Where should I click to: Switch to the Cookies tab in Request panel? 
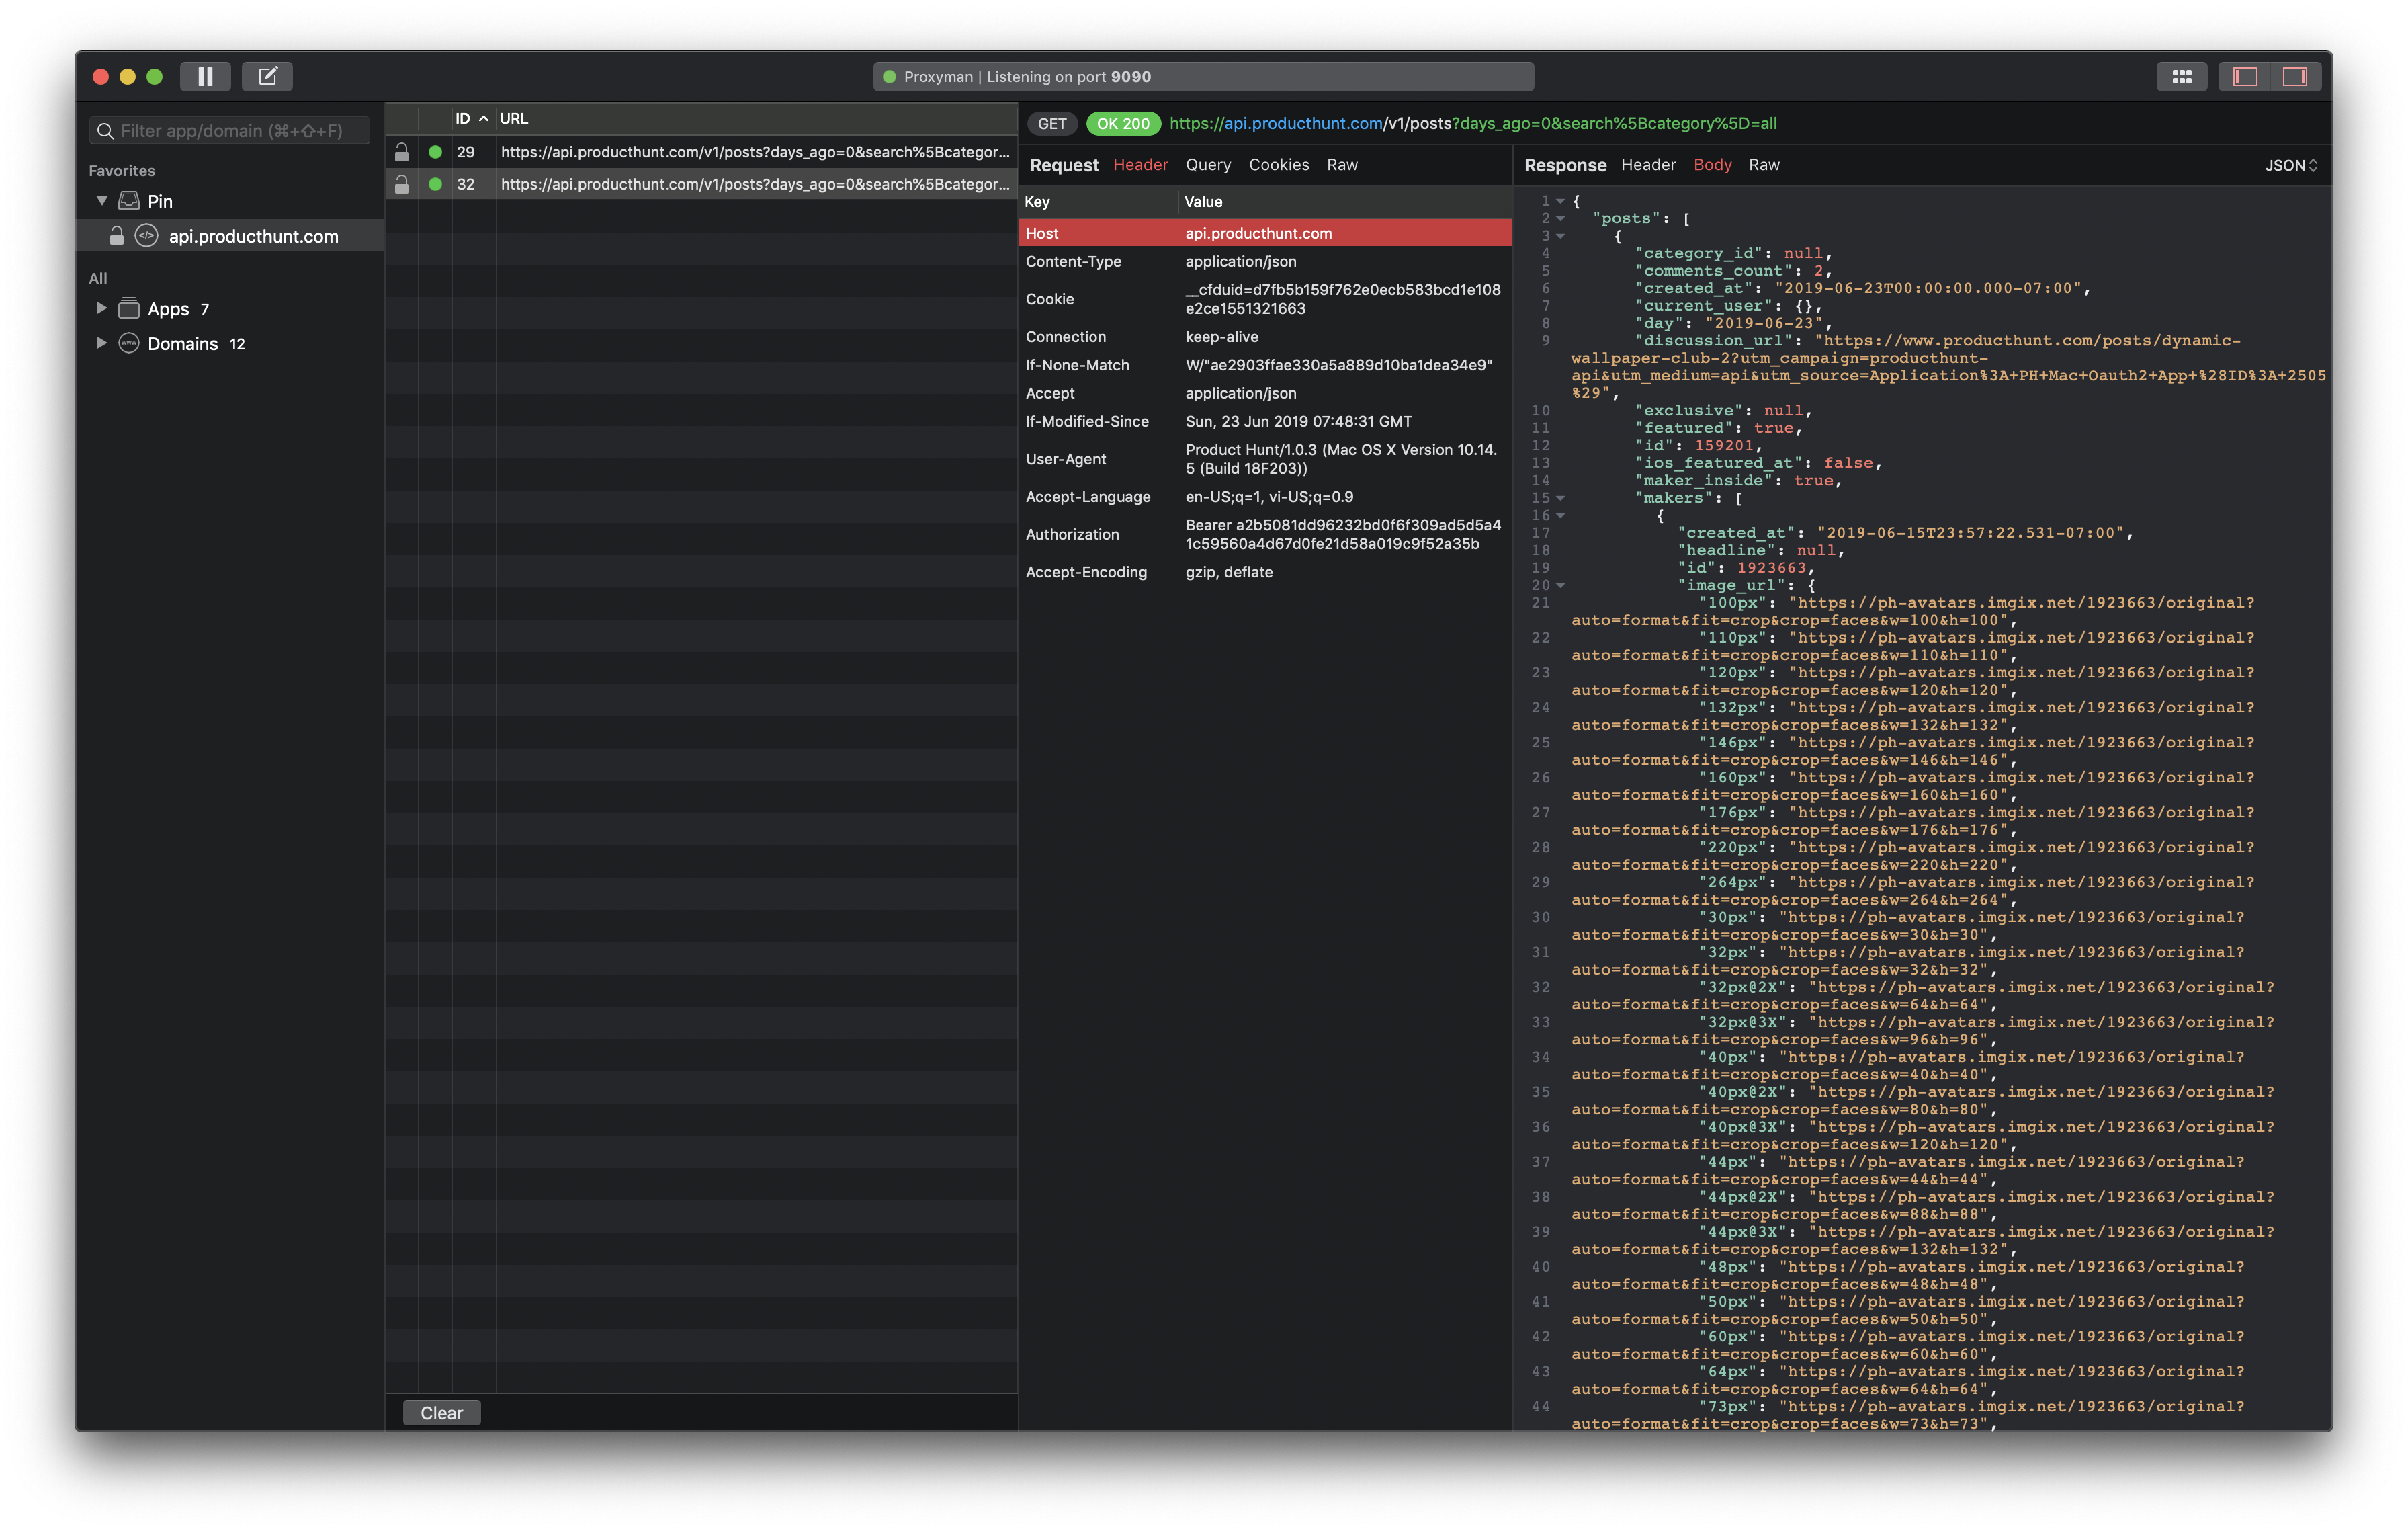coord(1279,165)
